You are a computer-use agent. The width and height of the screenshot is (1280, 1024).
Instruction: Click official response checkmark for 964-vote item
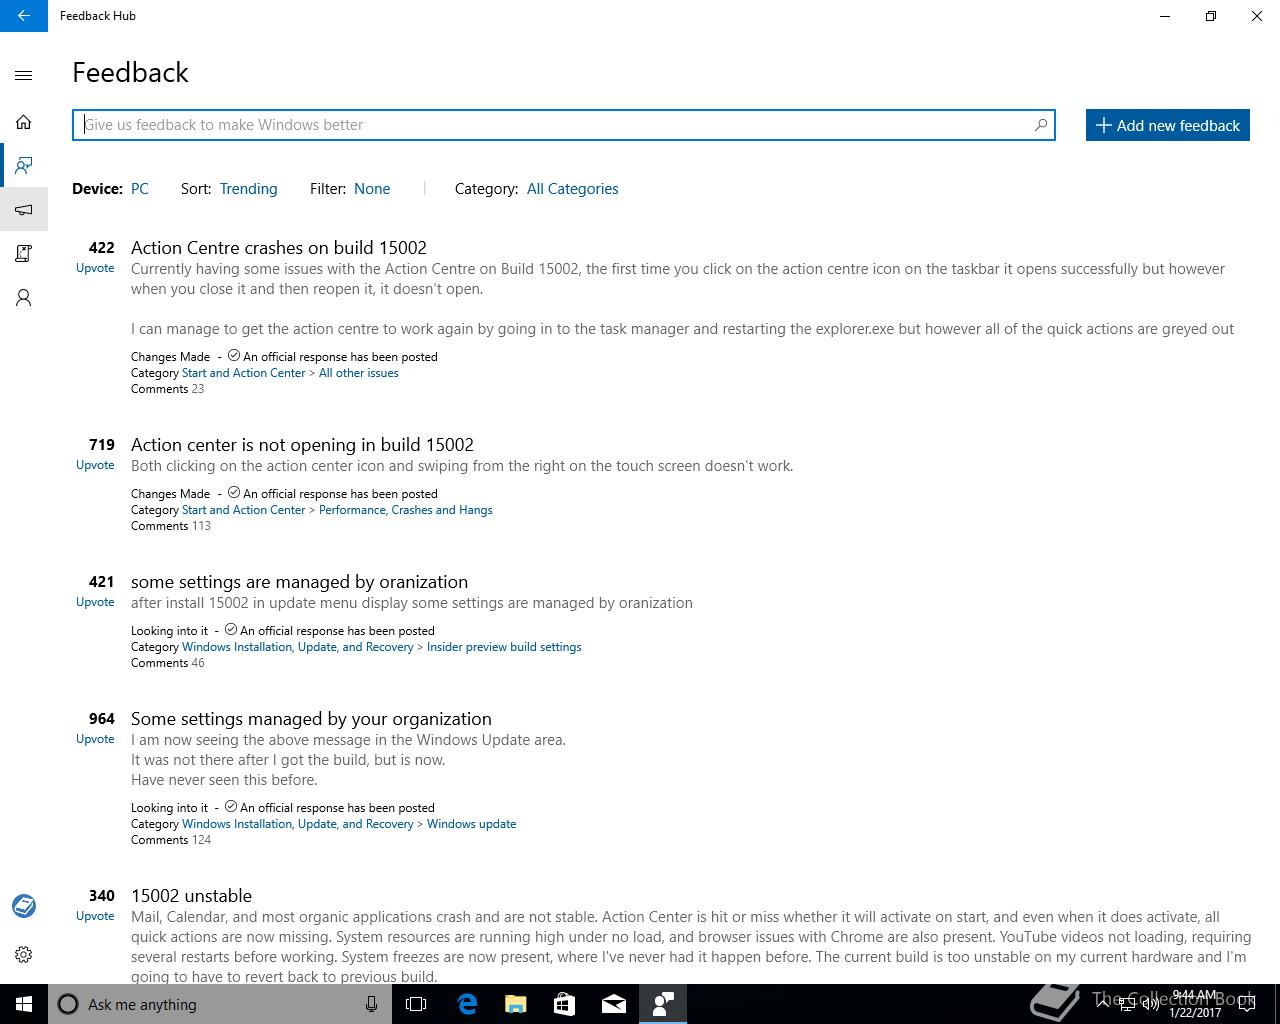(x=231, y=806)
